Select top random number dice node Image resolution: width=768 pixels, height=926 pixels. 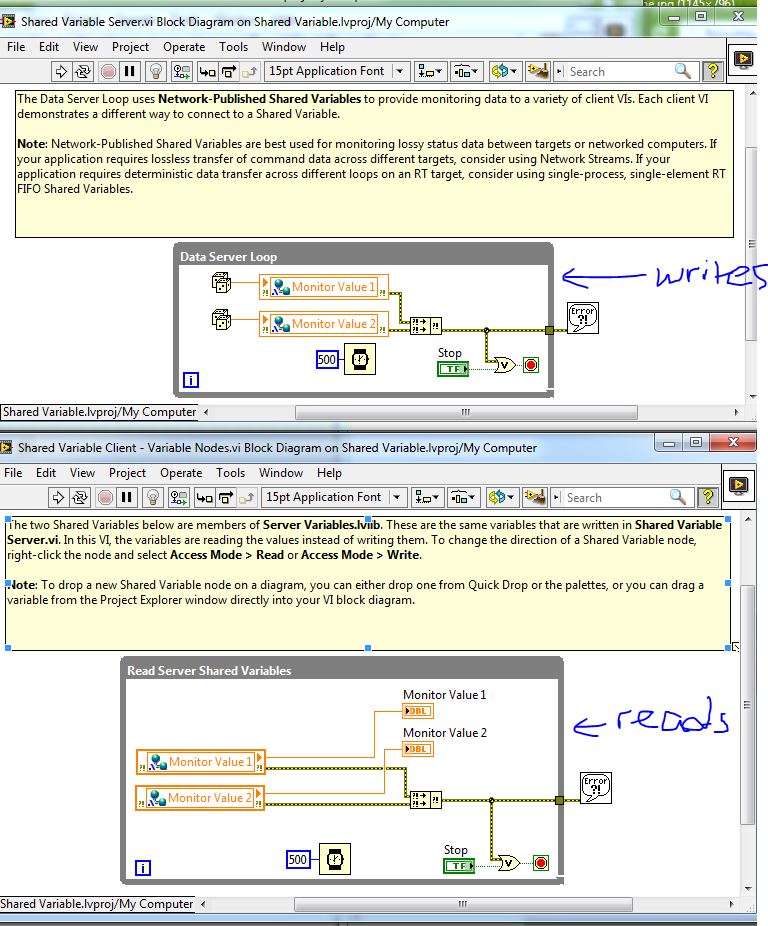[x=221, y=282]
